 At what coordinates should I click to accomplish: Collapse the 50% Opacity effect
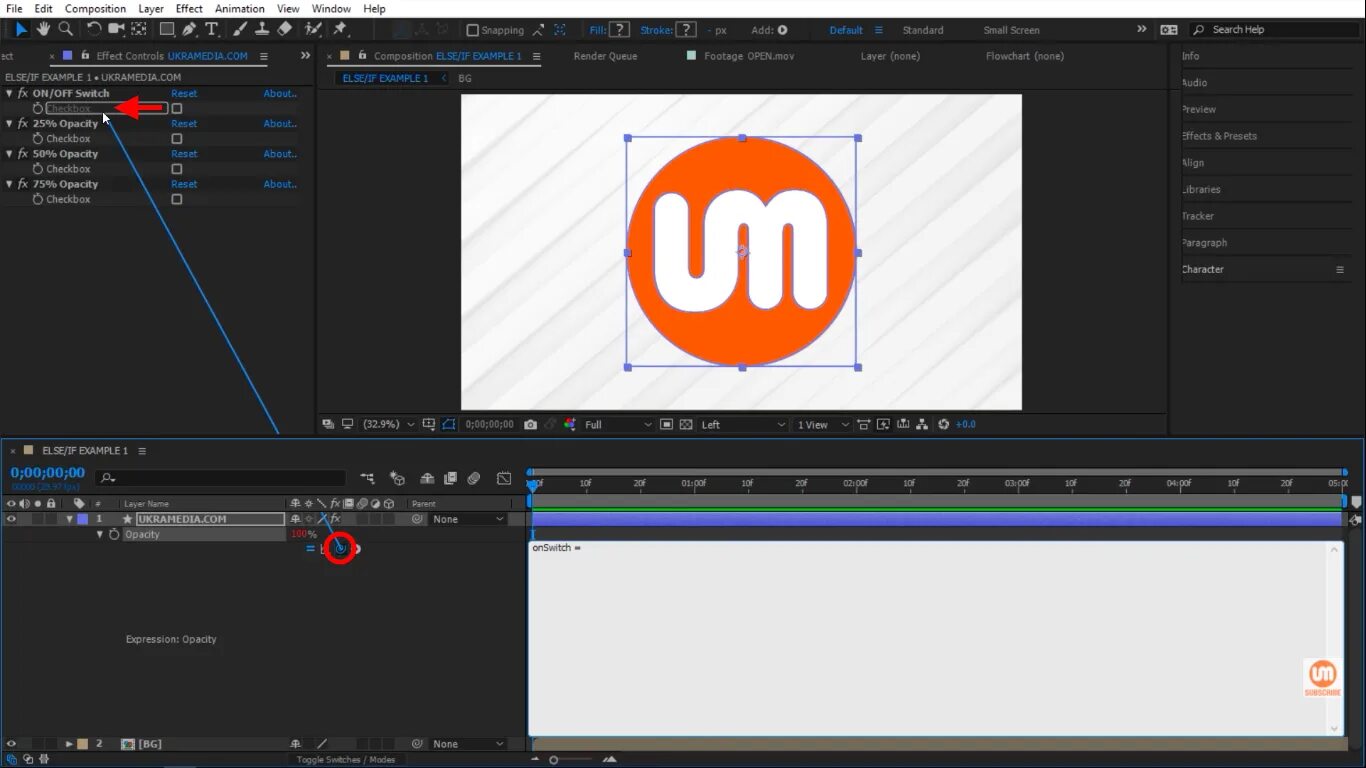pos(9,154)
